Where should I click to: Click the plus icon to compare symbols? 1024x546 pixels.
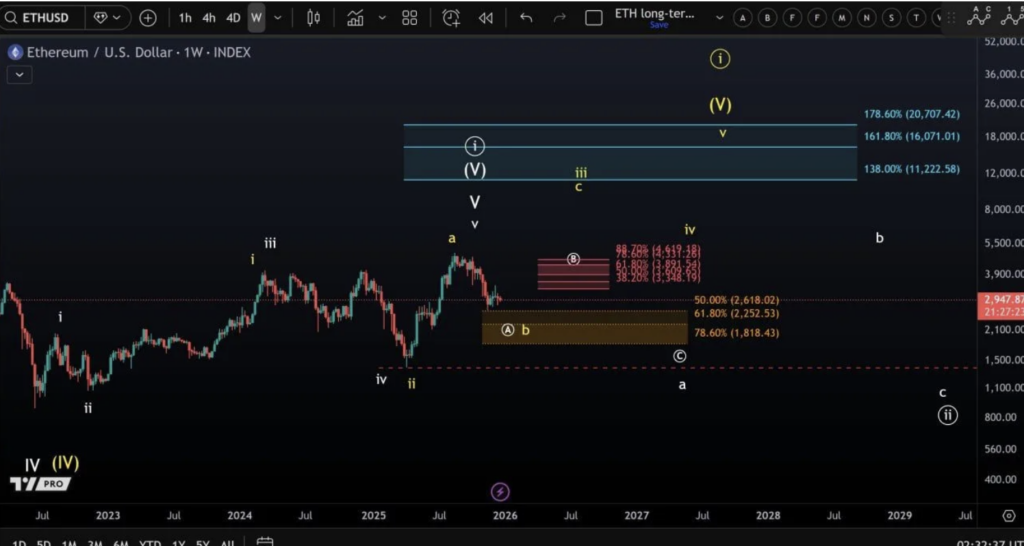pyautogui.click(x=148, y=18)
